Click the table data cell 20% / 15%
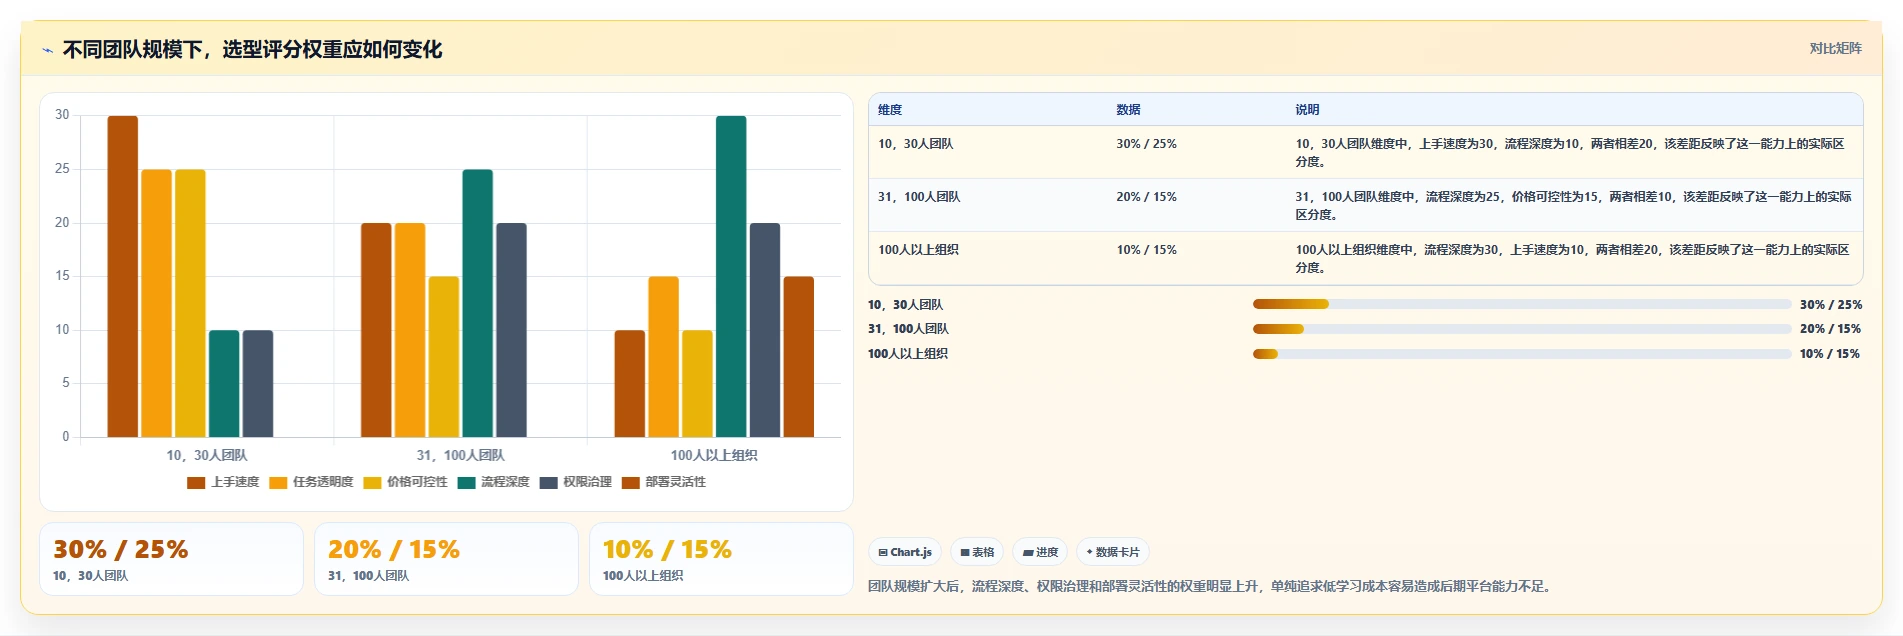The image size is (1903, 636). [1146, 197]
